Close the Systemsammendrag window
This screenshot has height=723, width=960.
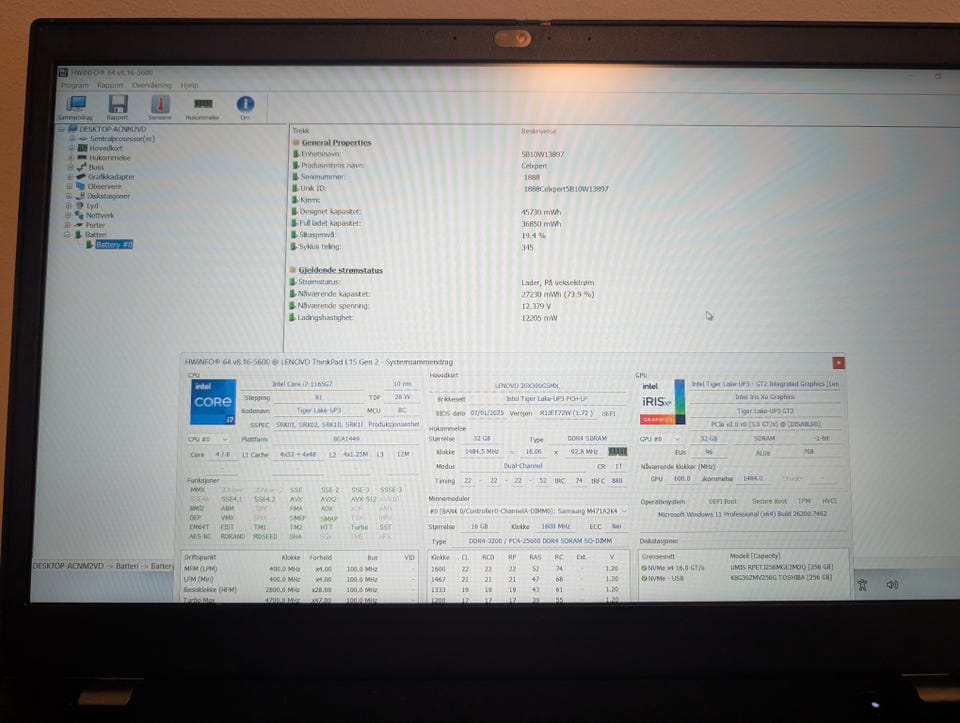tap(838, 363)
